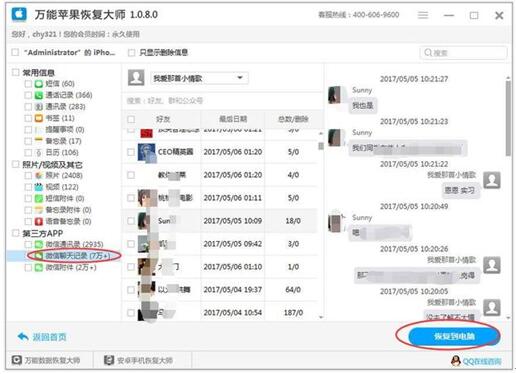Click the 总数/删除 column header

pos(293,119)
